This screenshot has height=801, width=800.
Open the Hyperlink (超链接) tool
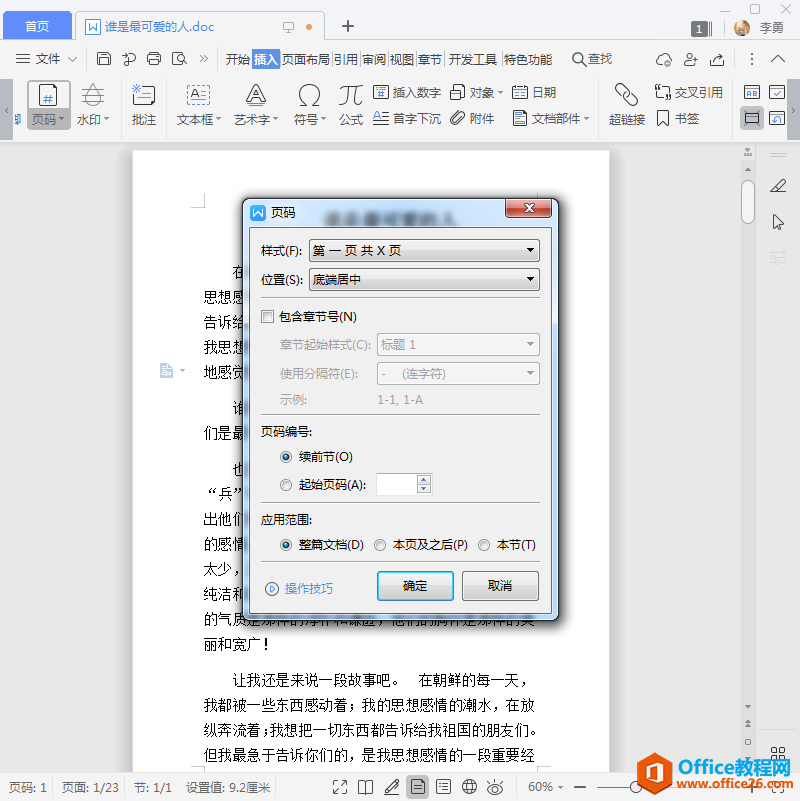coord(626,105)
